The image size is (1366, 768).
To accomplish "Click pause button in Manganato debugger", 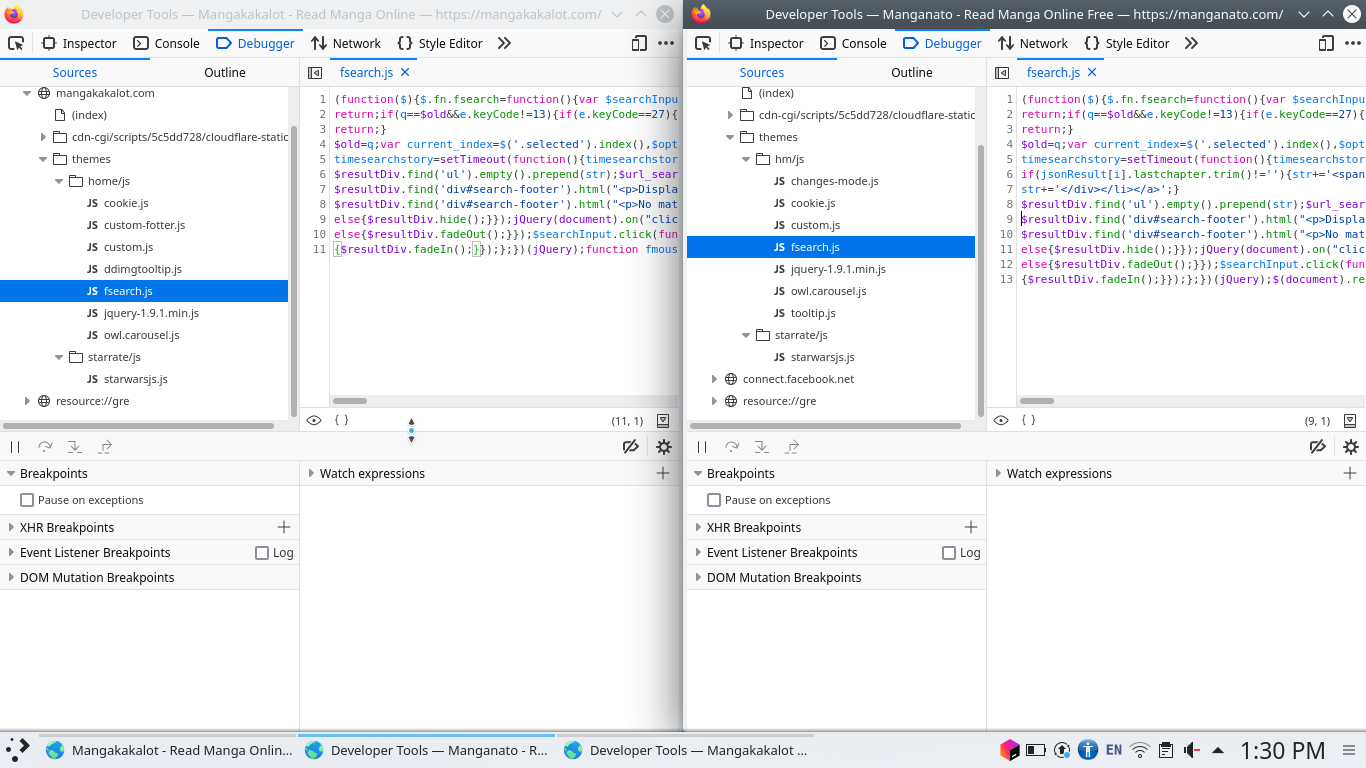I will point(702,447).
